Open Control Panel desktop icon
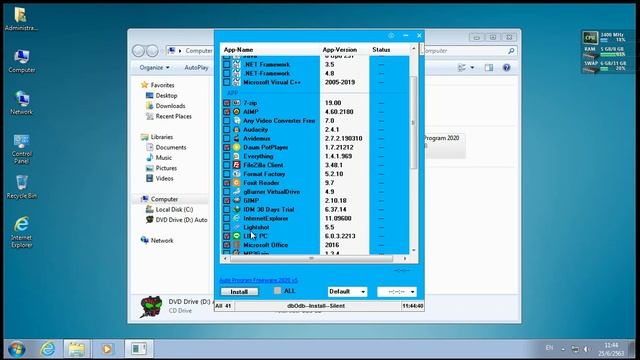Screen dimensions: 640x360 (22, 149)
